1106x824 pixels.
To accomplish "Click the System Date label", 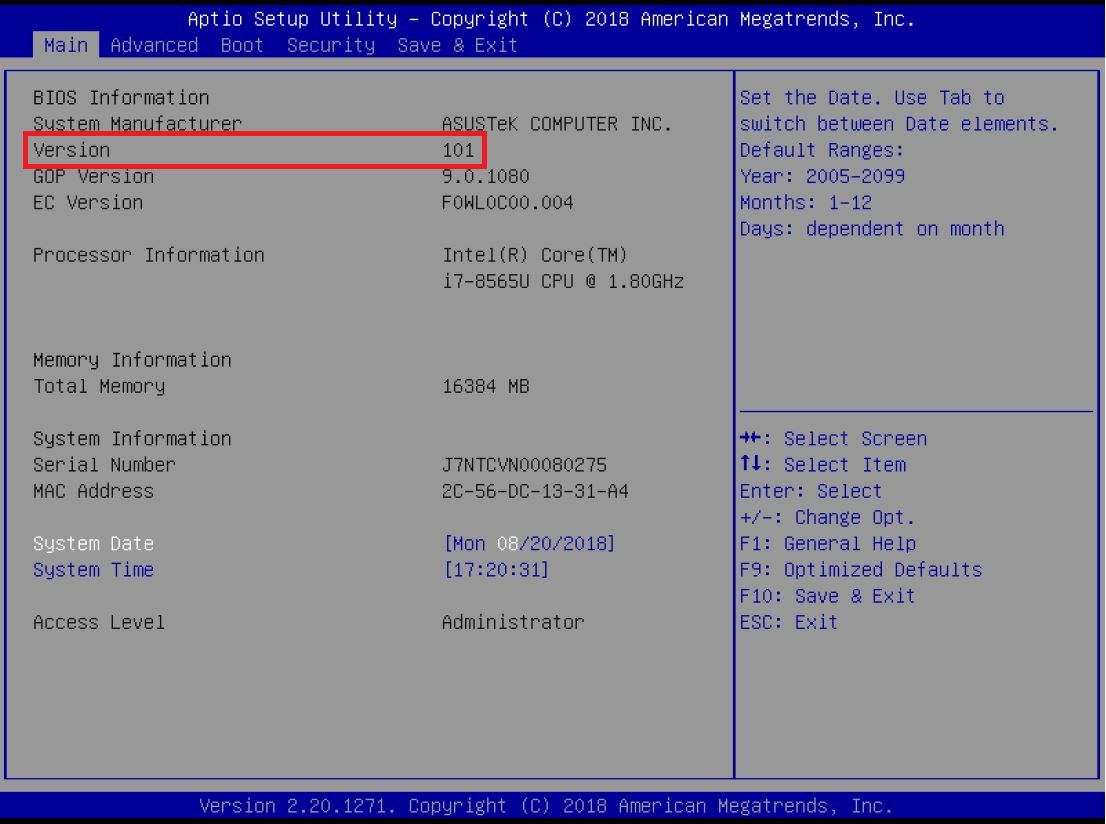I will click(x=93, y=544).
